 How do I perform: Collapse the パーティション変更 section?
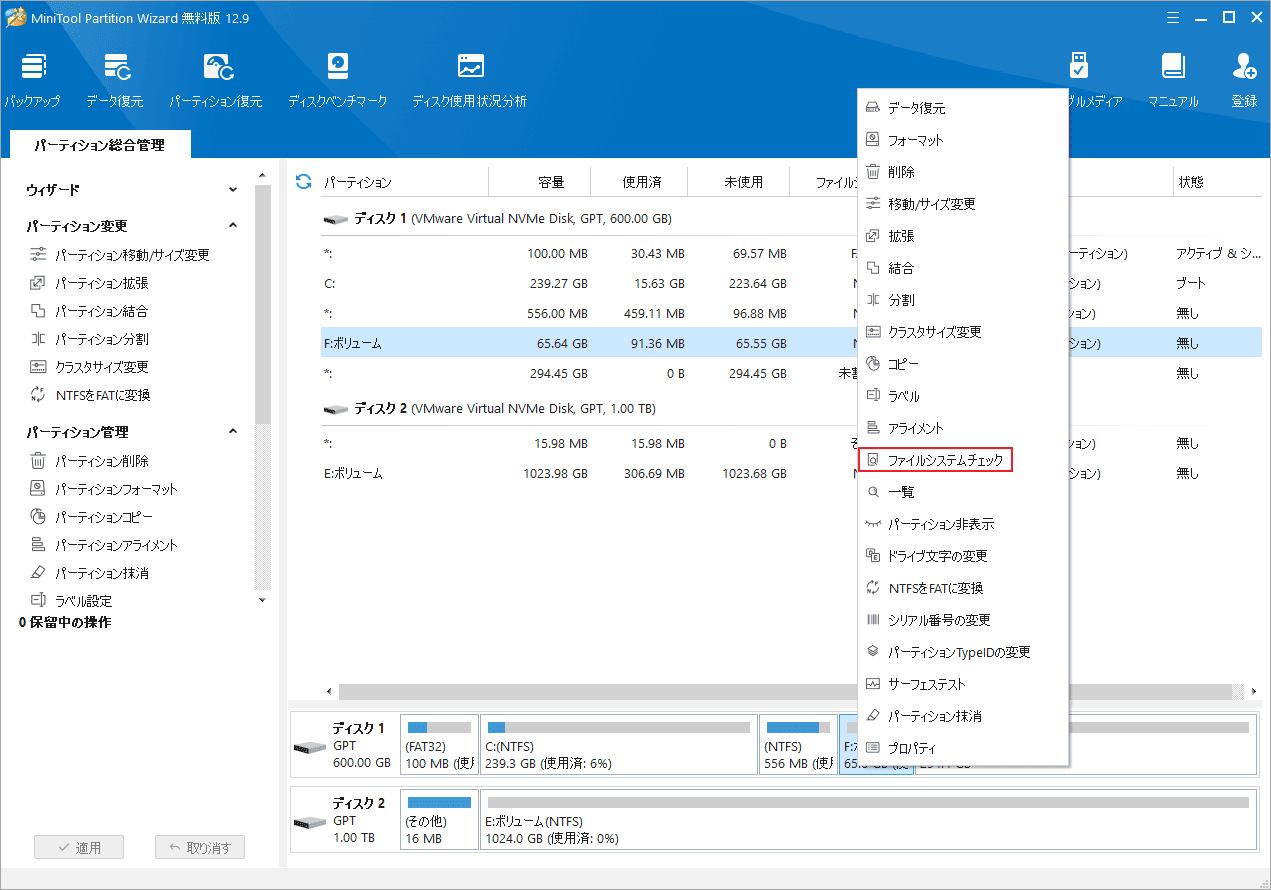(x=233, y=226)
